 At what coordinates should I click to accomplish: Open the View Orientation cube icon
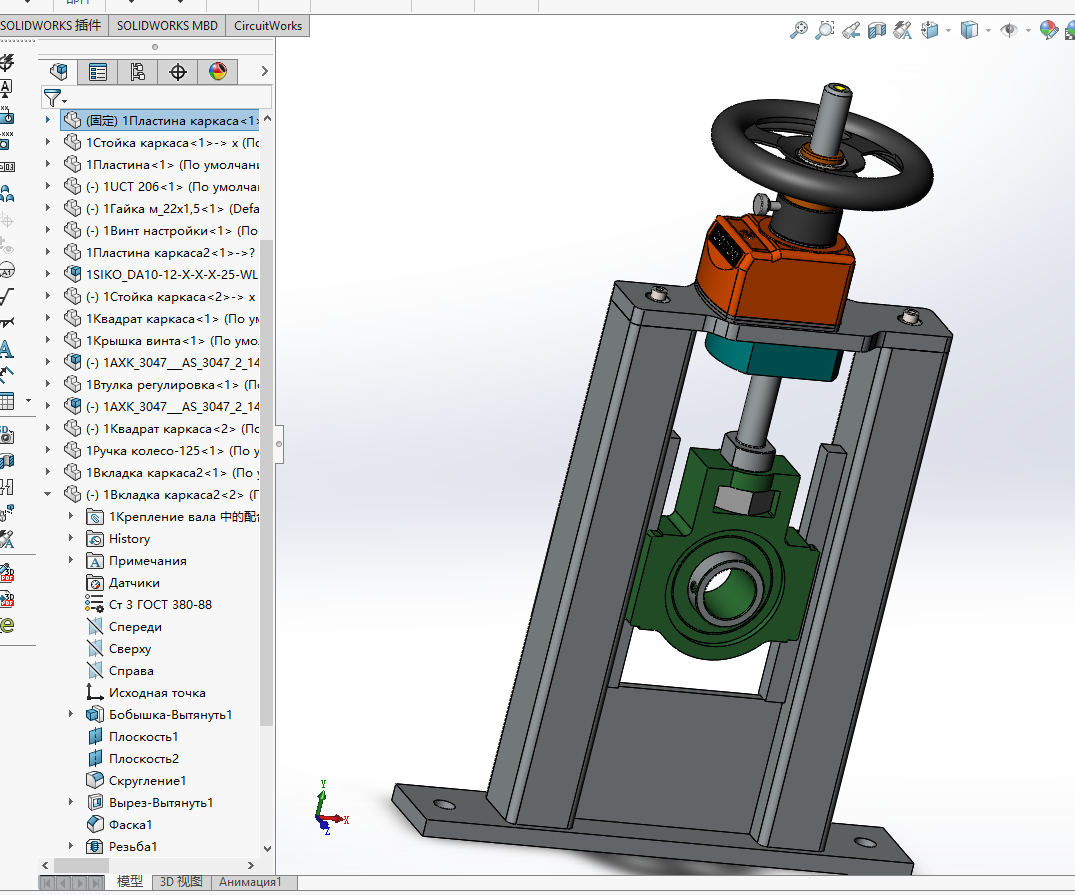[x=930, y=30]
